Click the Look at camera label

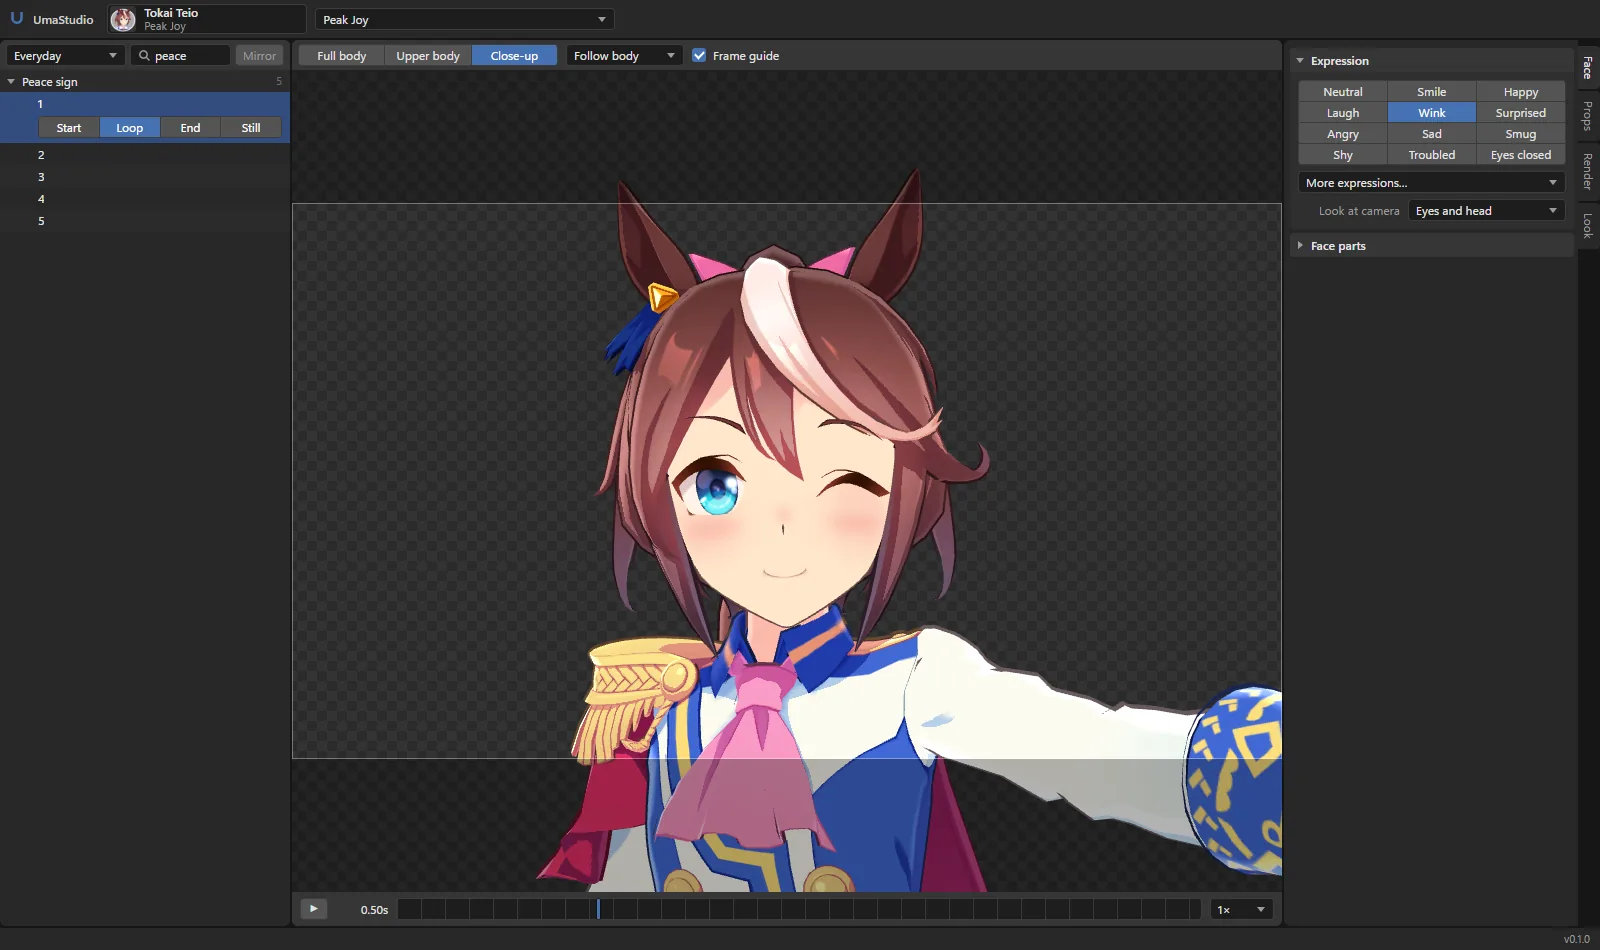[1359, 211]
